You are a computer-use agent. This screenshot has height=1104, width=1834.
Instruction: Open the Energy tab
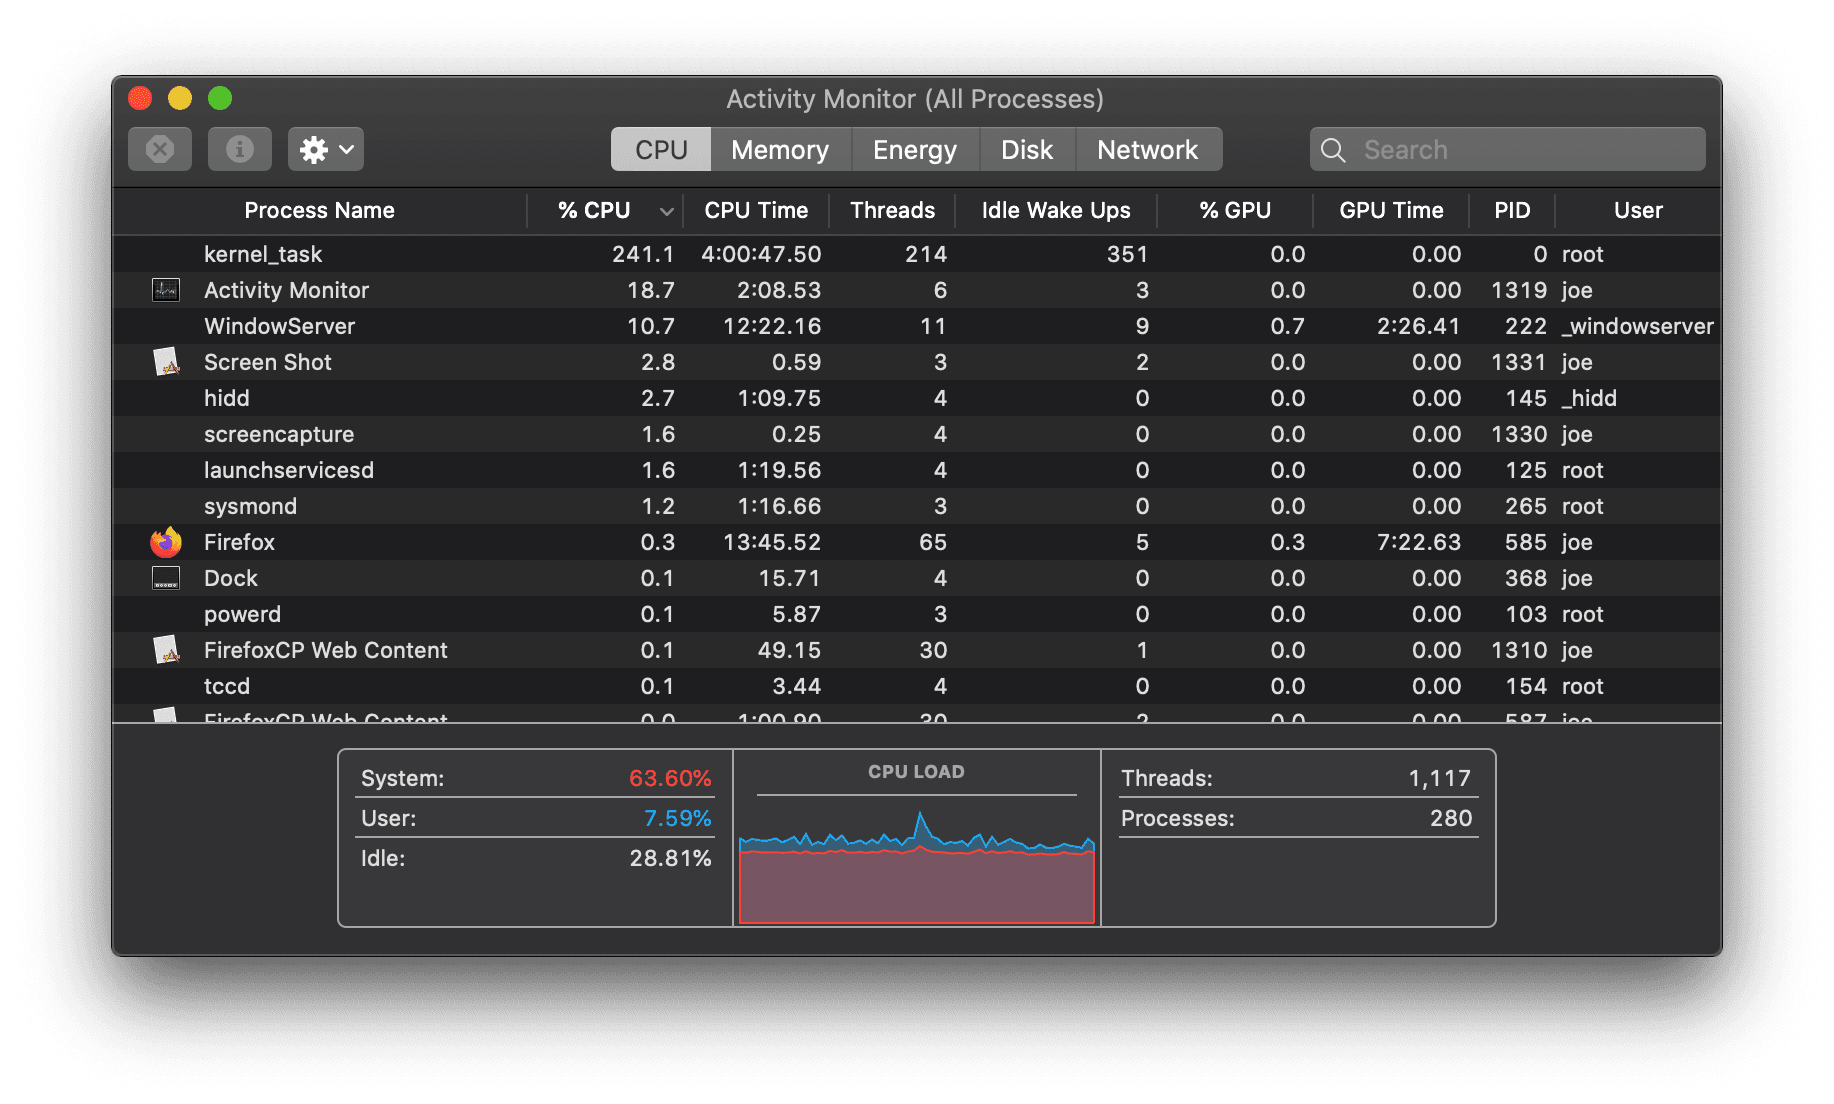tap(915, 150)
